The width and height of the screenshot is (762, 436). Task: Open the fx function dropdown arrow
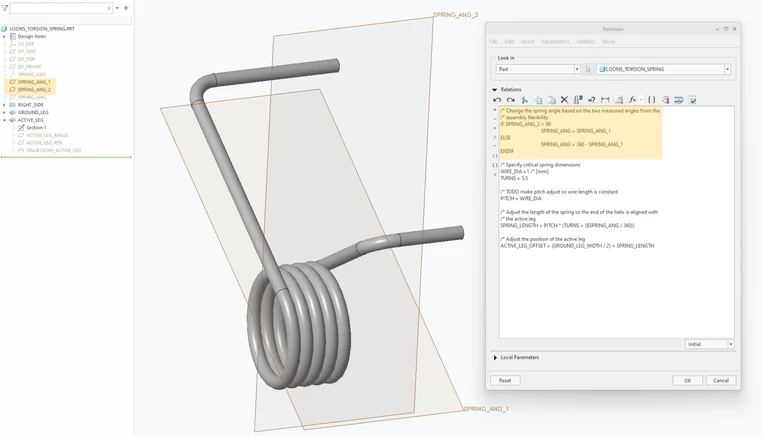641,100
